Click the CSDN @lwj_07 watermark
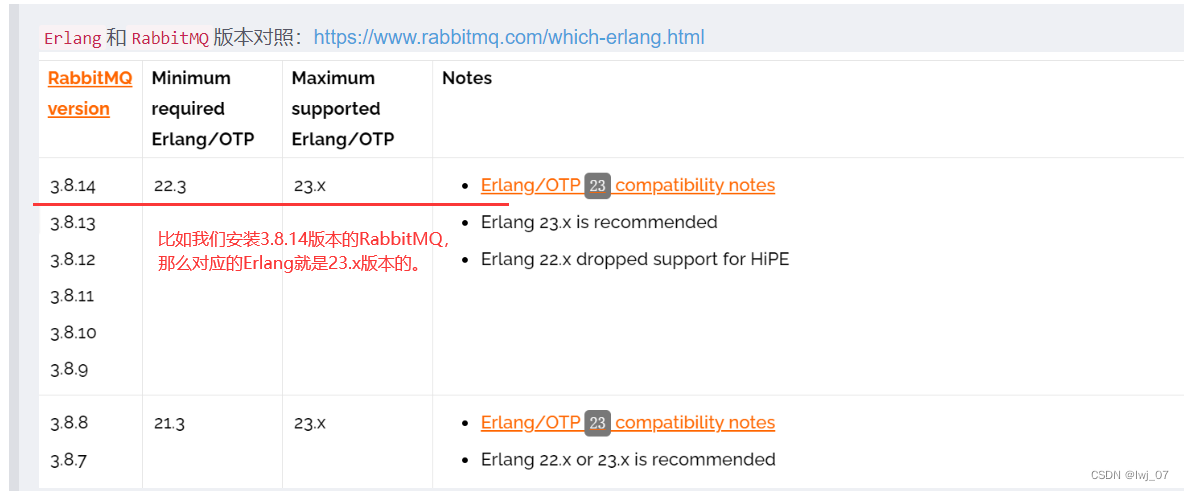Image resolution: width=1184 pixels, height=491 pixels. click(1130, 474)
